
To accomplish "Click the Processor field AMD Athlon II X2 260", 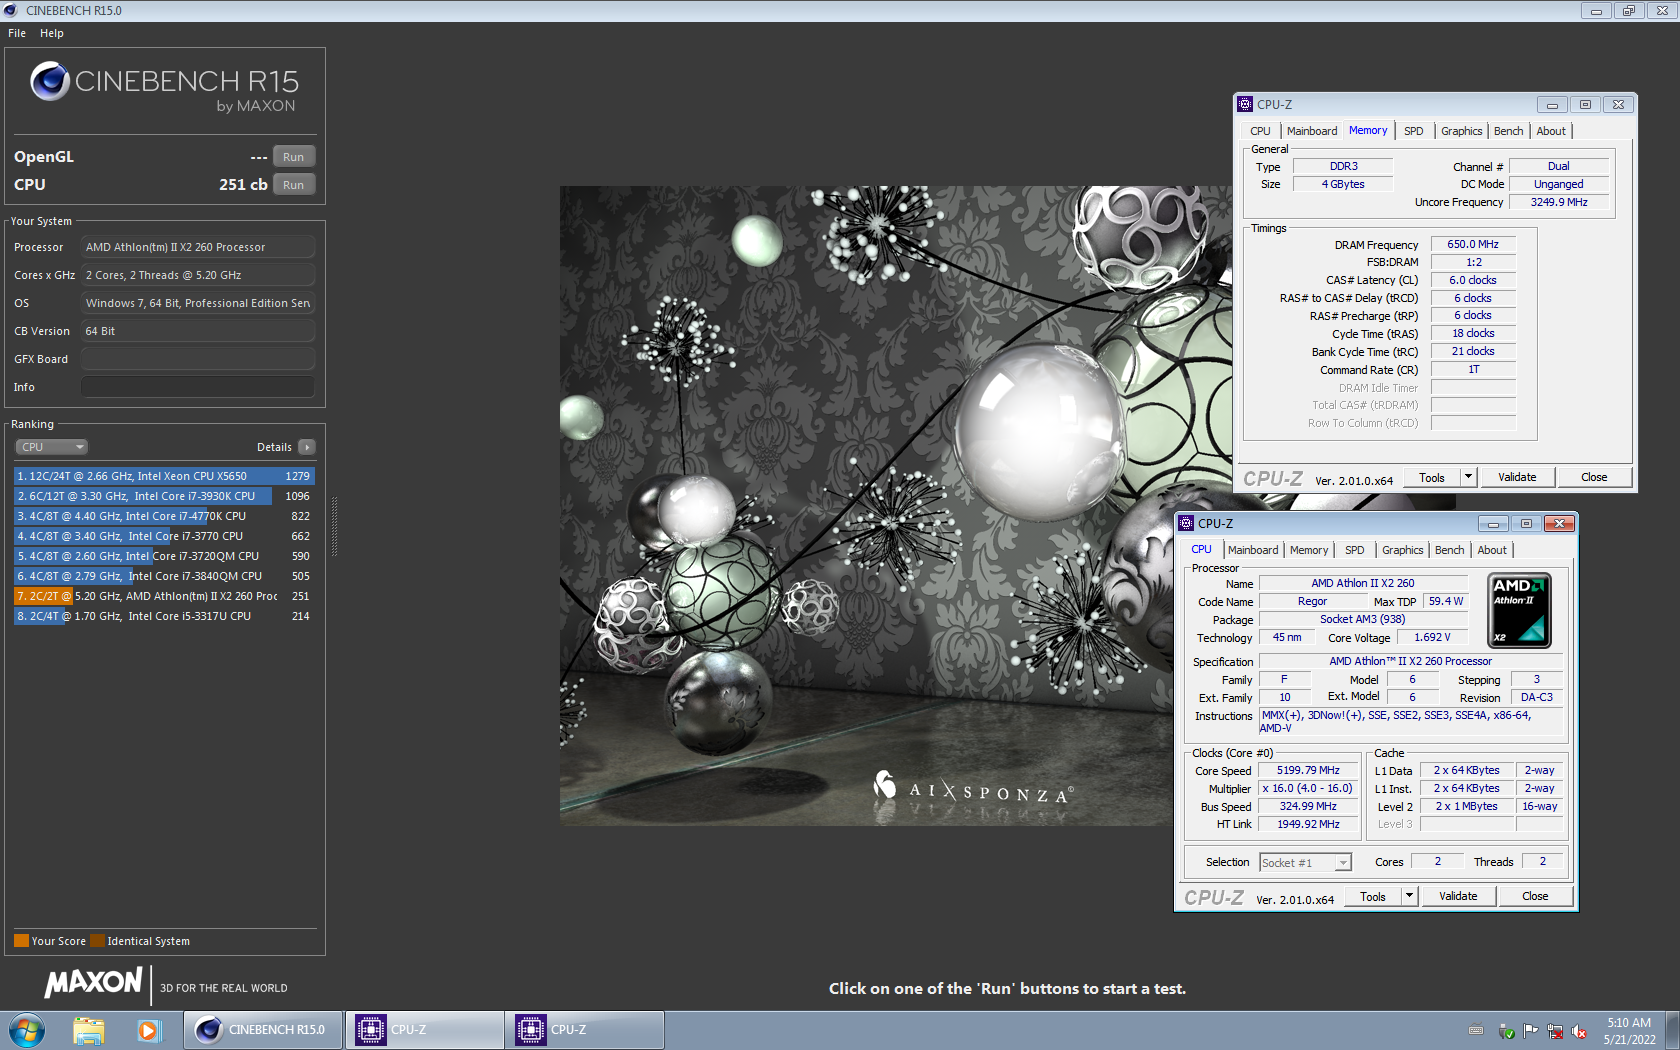I will (198, 247).
